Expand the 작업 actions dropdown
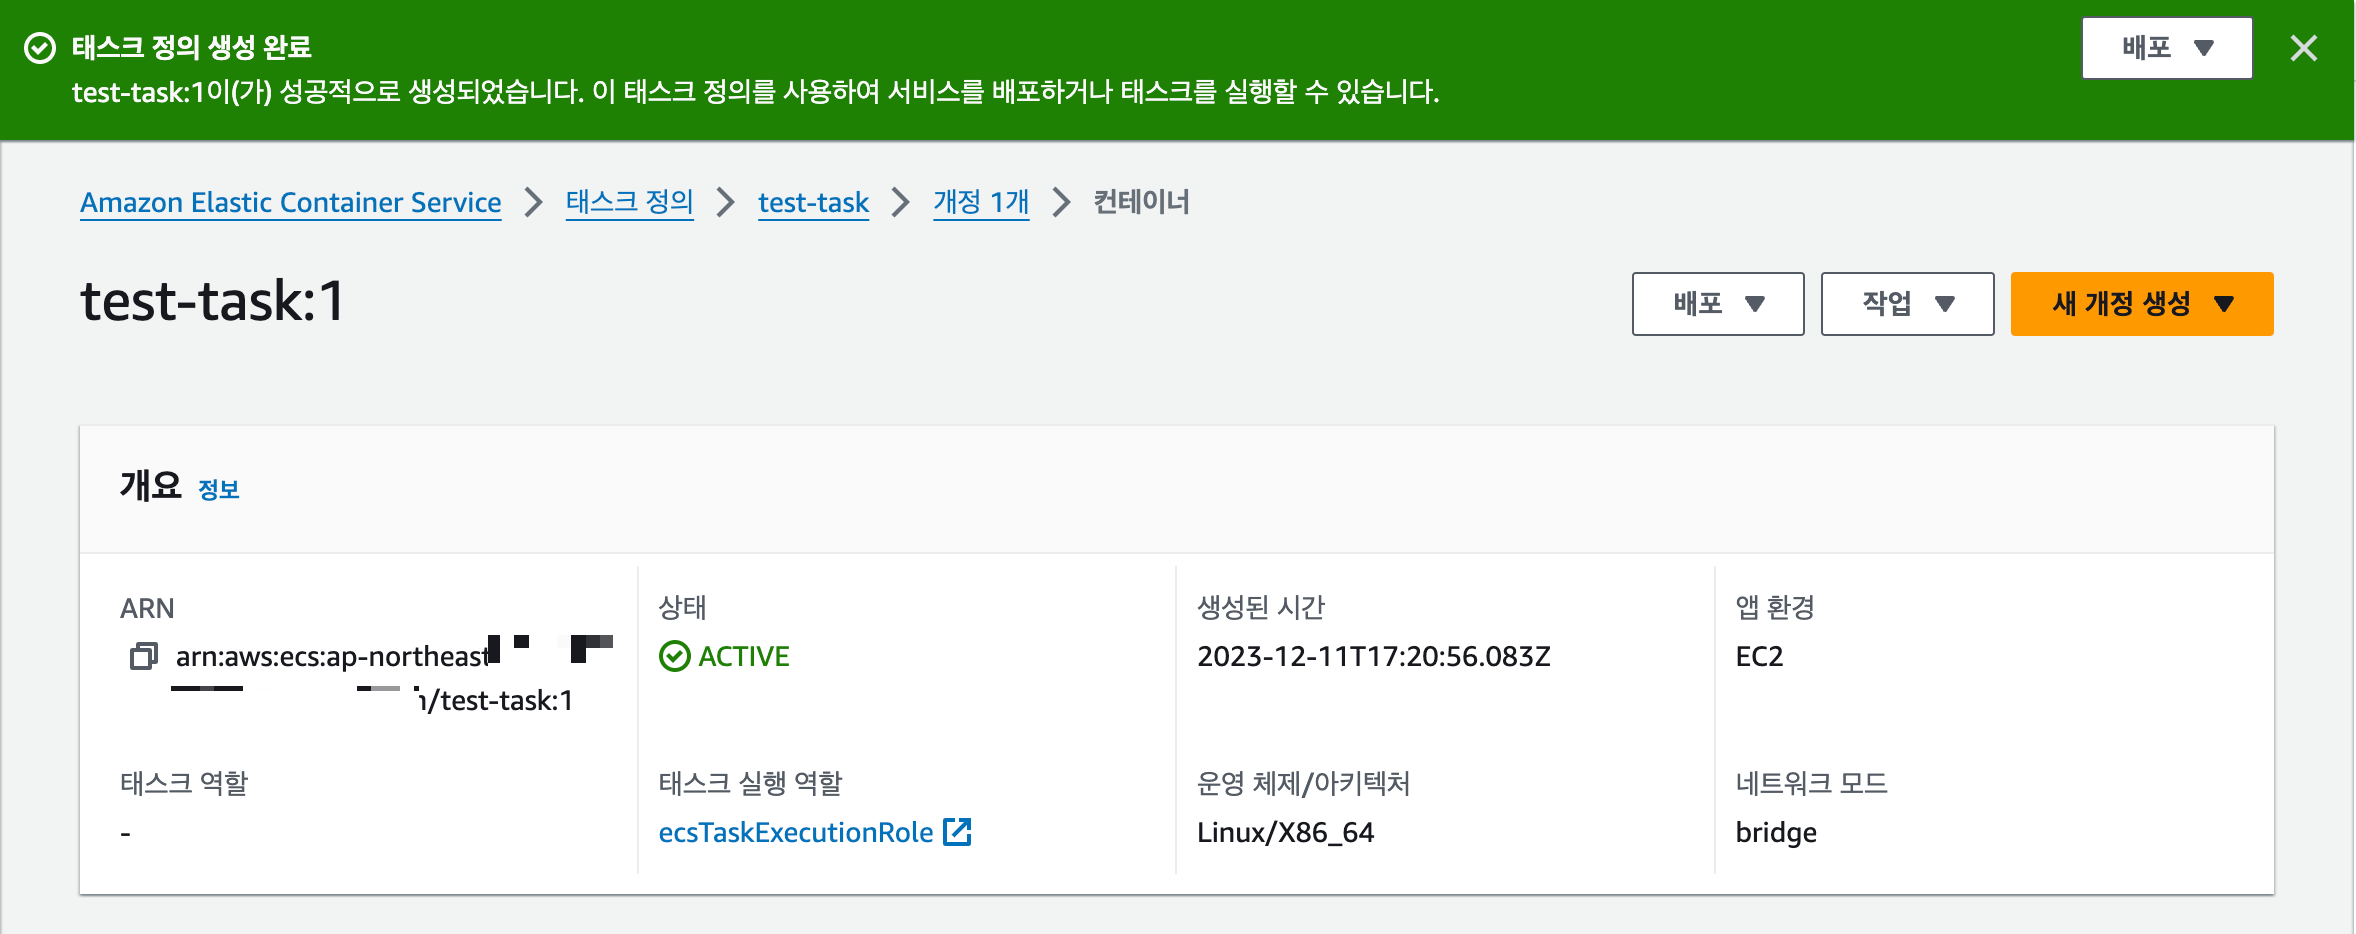 [1906, 304]
